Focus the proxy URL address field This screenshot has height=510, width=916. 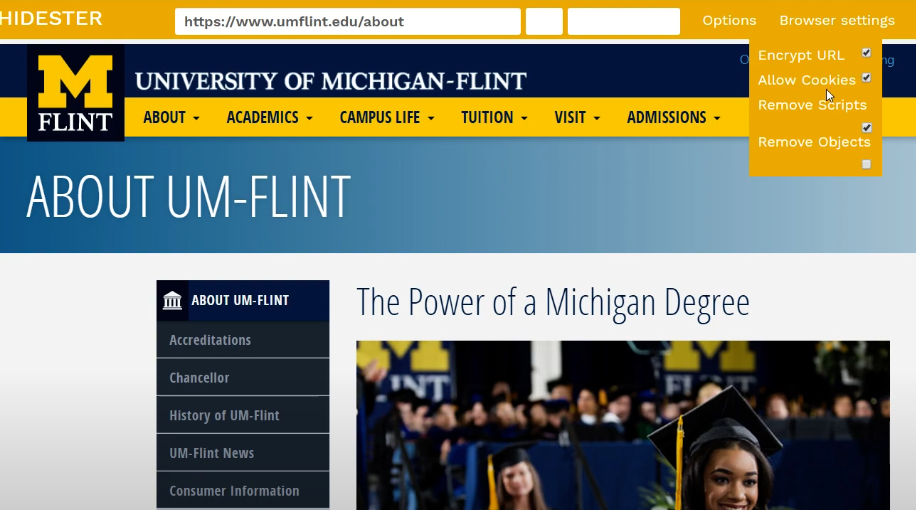click(348, 22)
